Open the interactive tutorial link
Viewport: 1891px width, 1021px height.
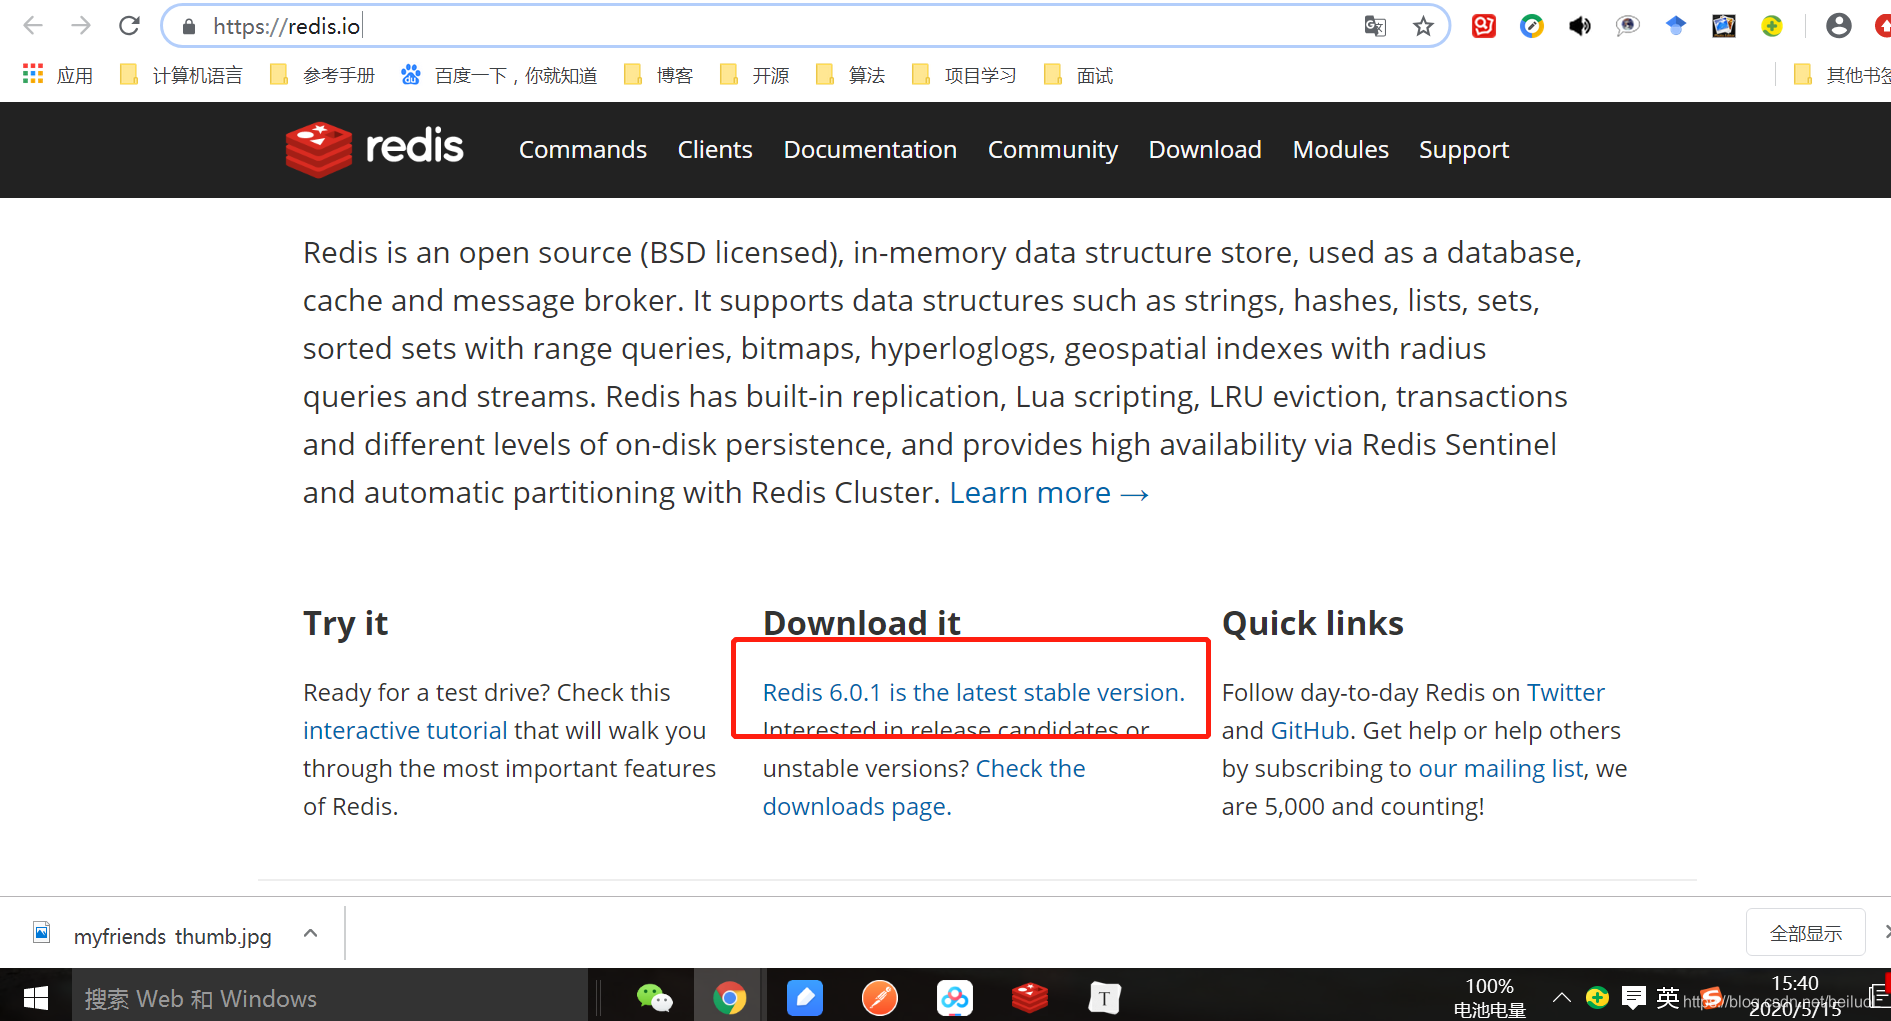(405, 730)
